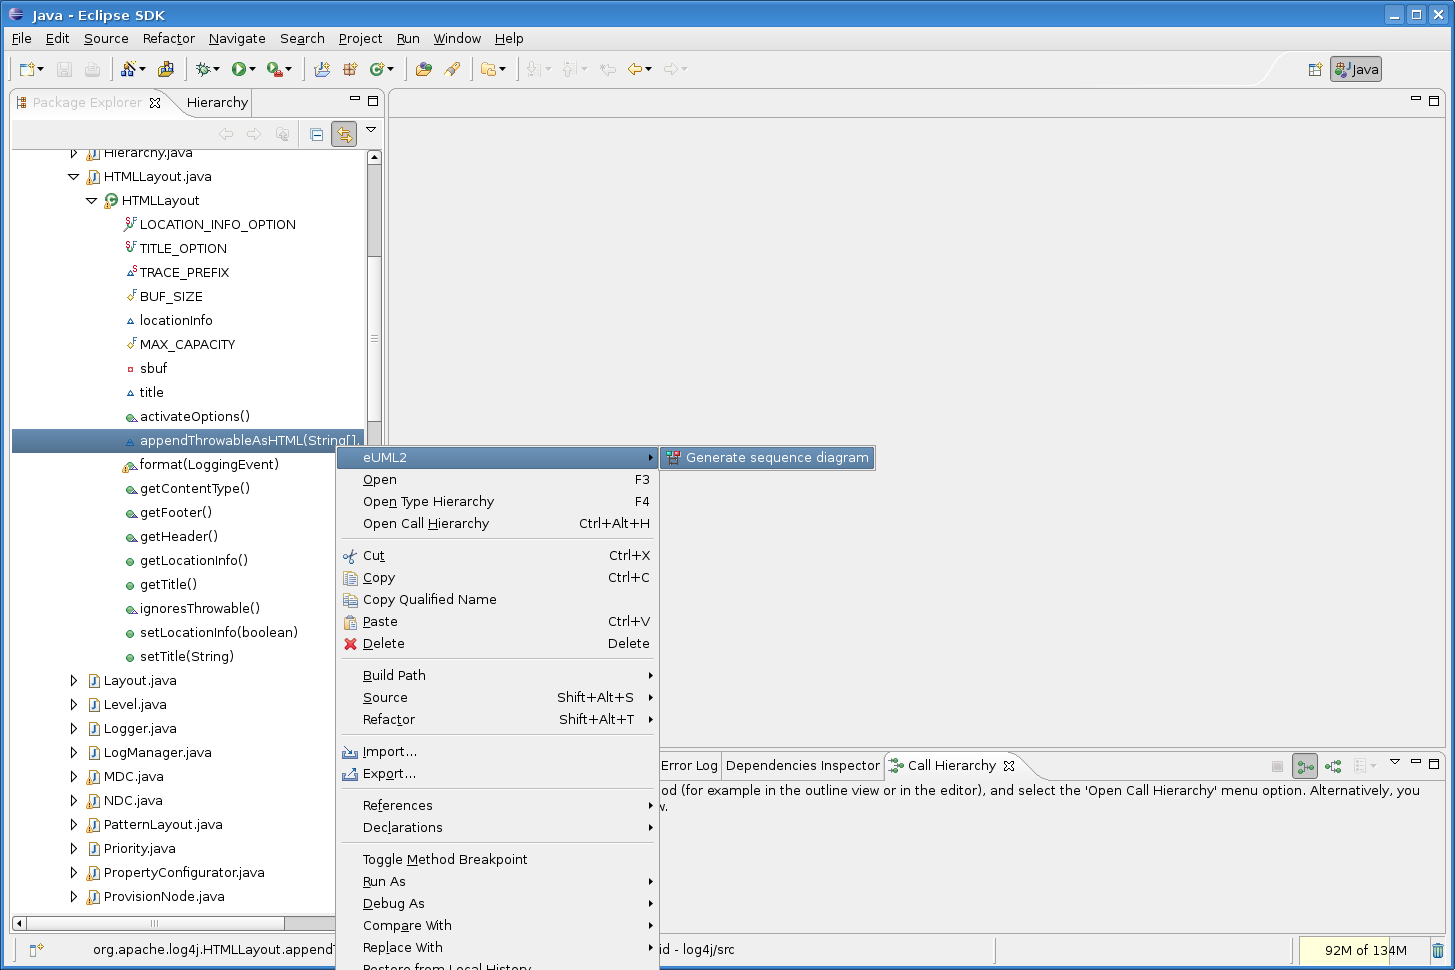Open the Refactor menu in the menu bar
The width and height of the screenshot is (1455, 970).
[x=168, y=38]
